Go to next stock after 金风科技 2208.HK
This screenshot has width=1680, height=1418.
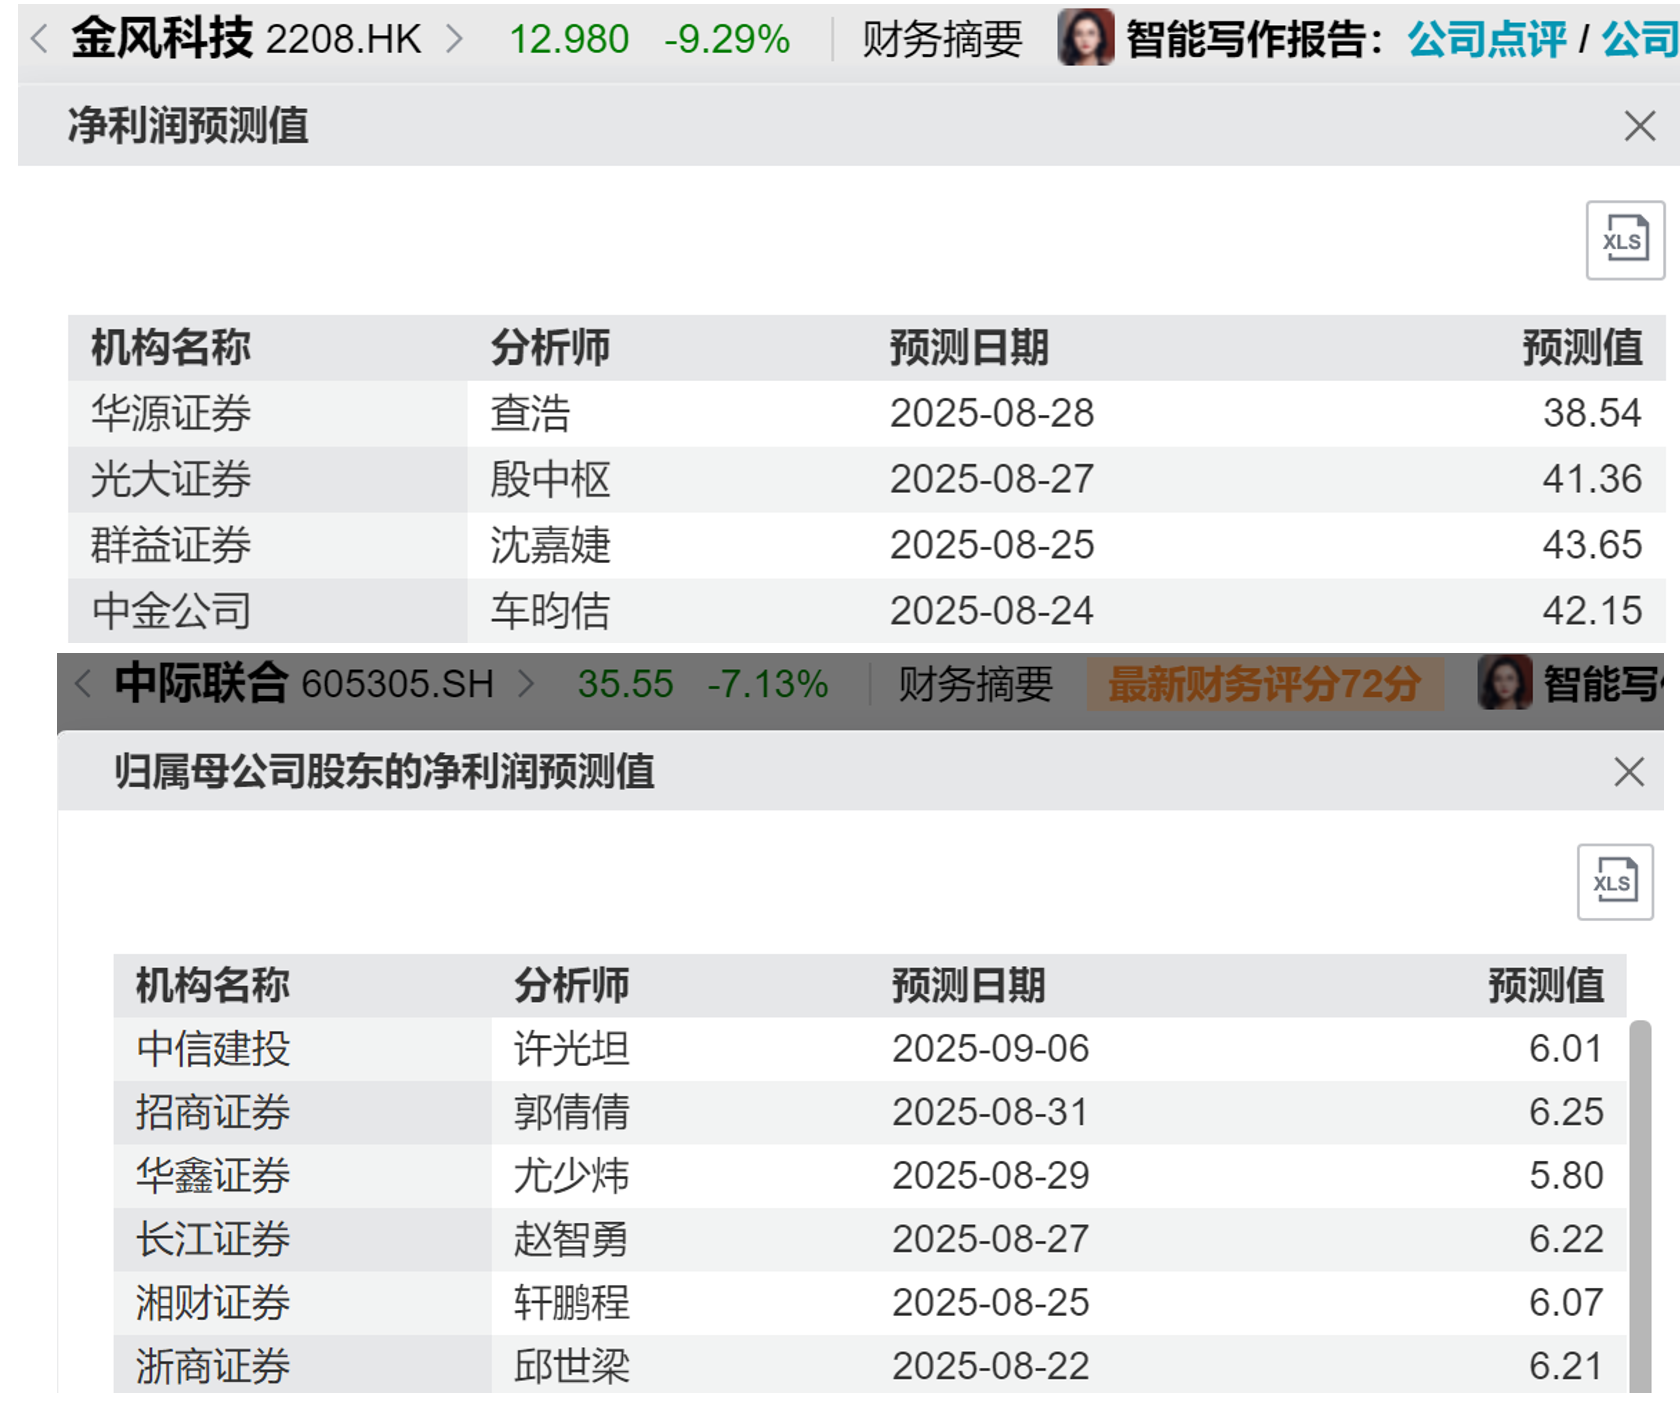[x=454, y=39]
